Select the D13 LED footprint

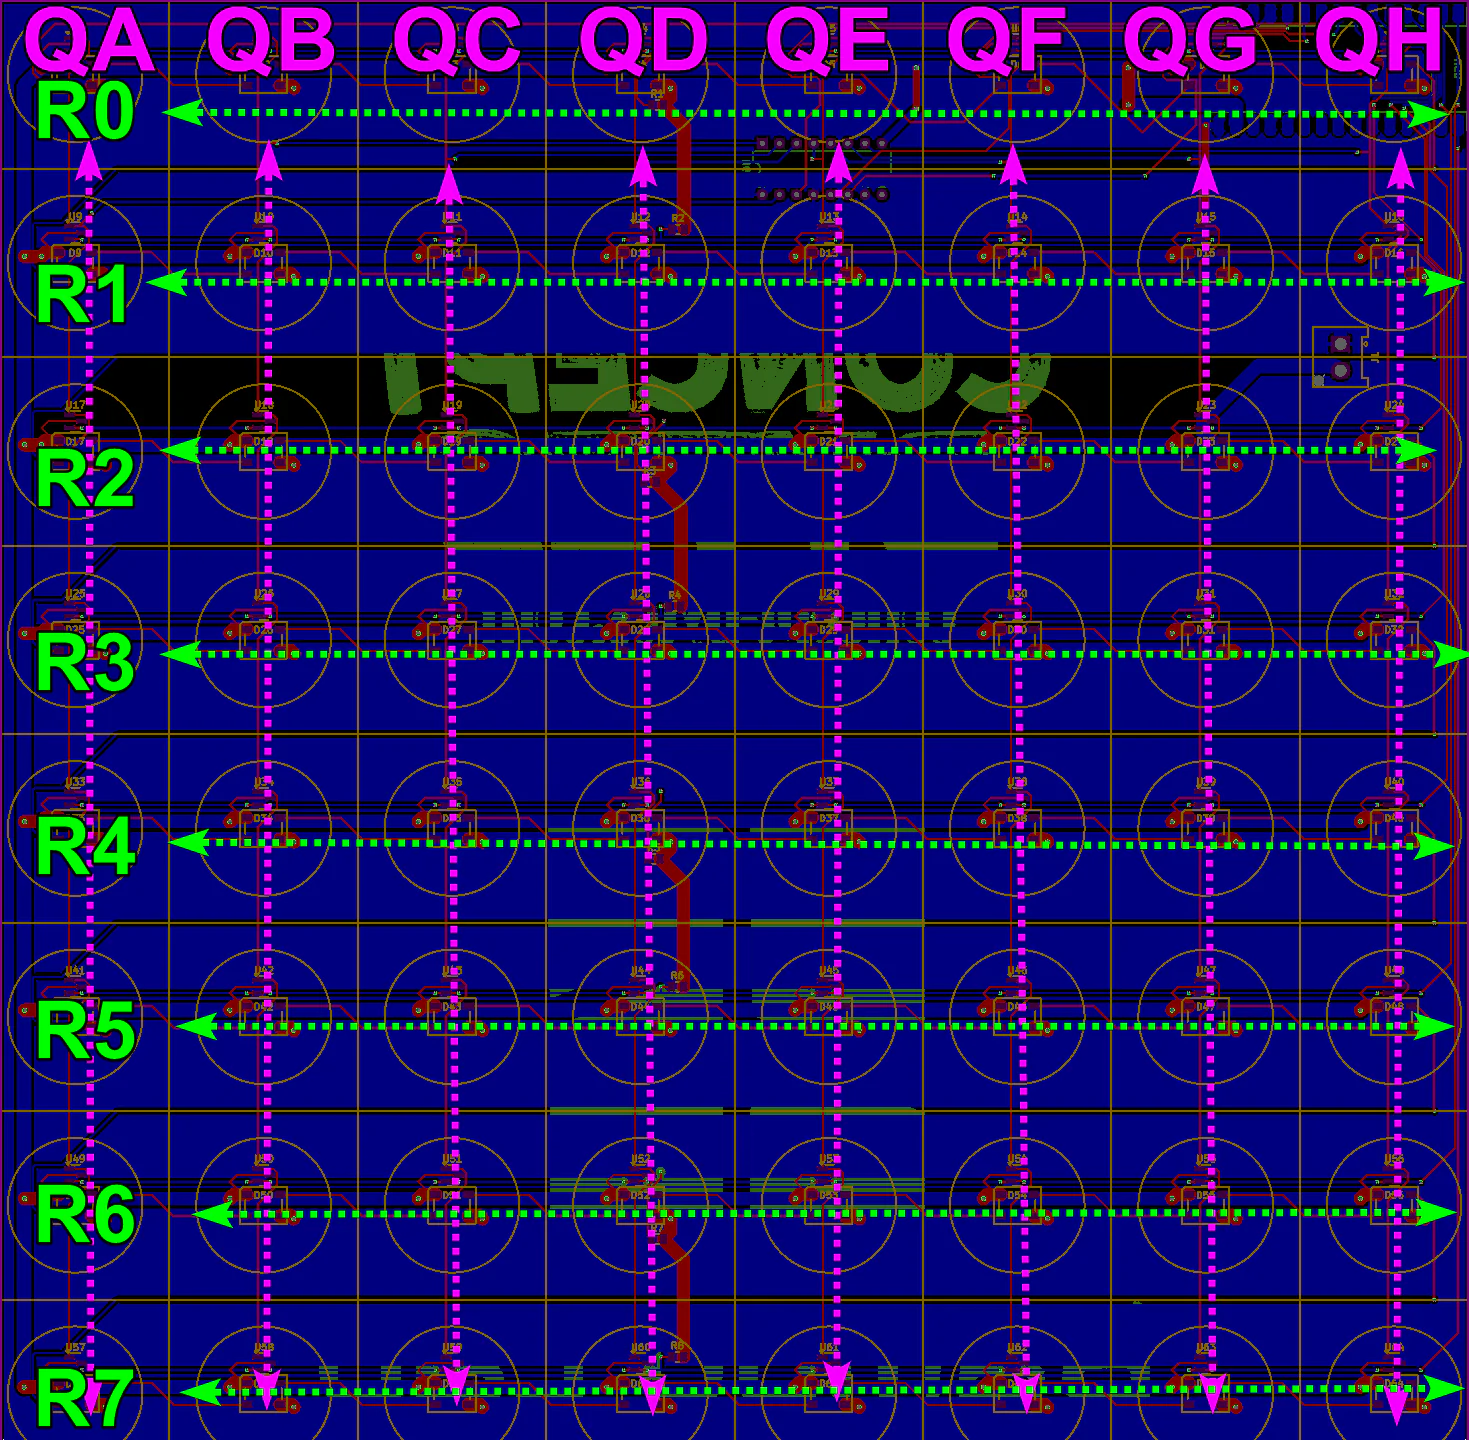tap(829, 262)
